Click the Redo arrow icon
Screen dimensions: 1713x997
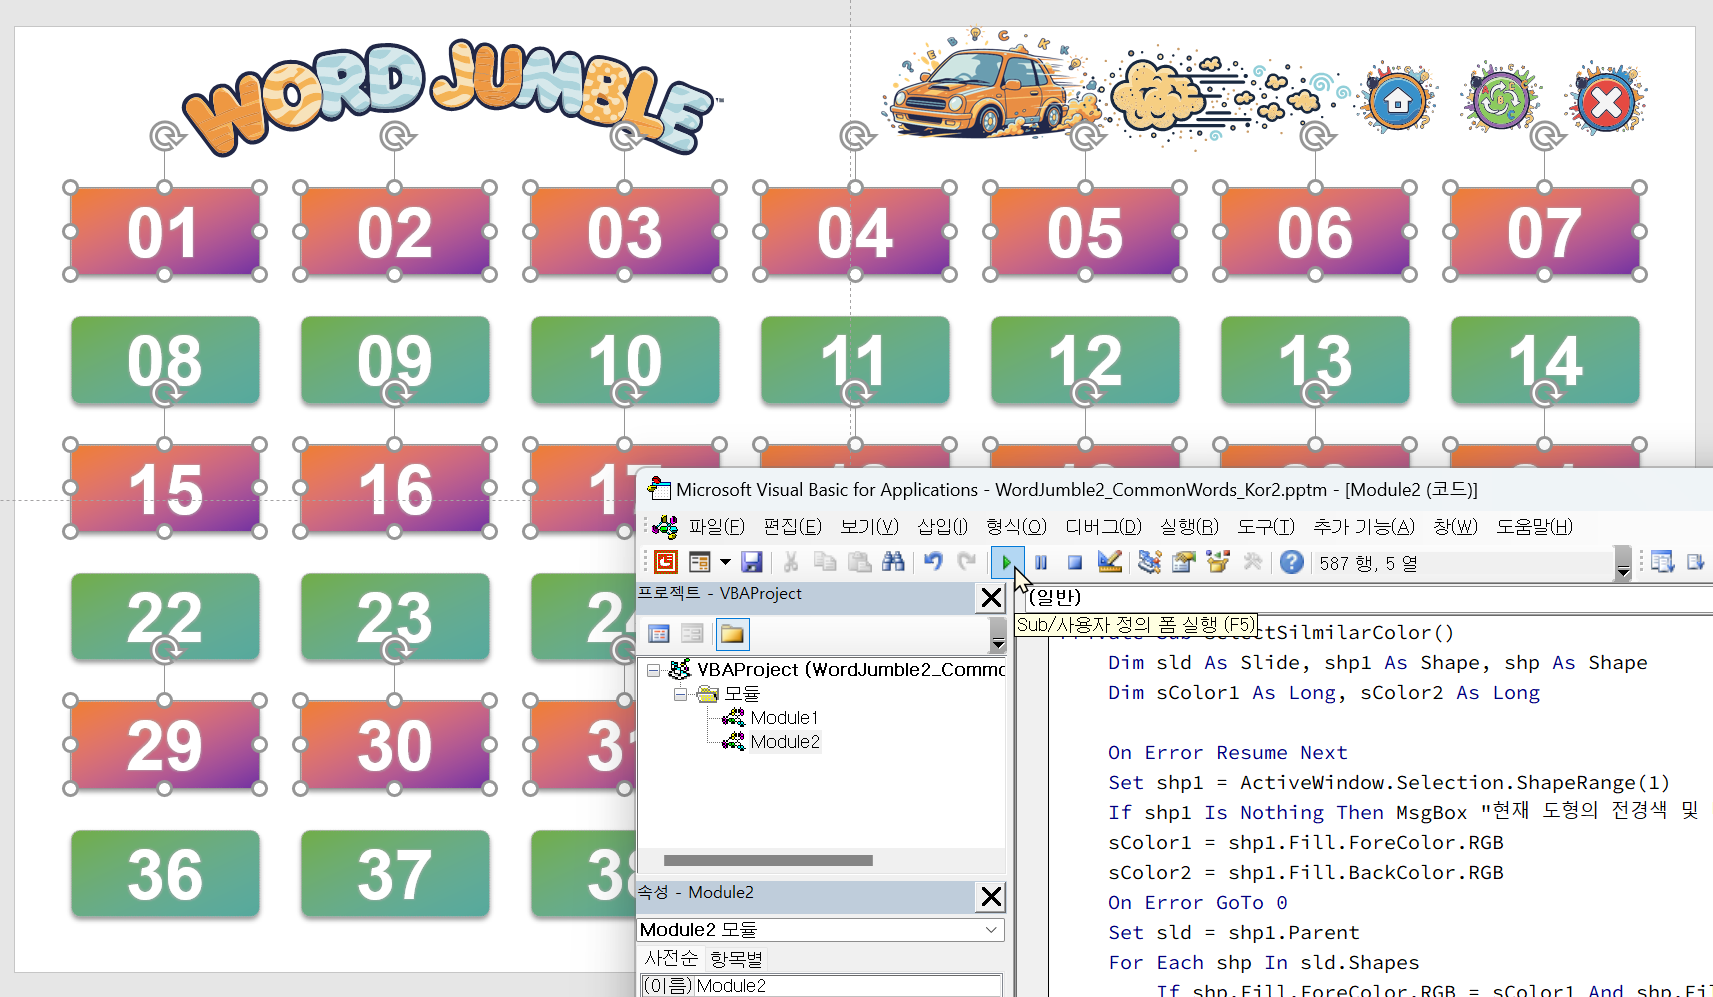(x=967, y=562)
